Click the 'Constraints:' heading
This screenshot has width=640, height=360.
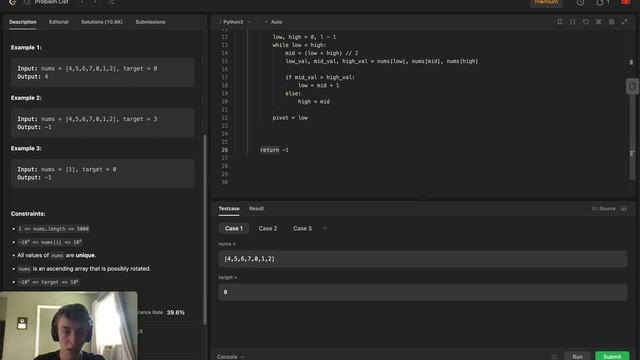[28, 214]
